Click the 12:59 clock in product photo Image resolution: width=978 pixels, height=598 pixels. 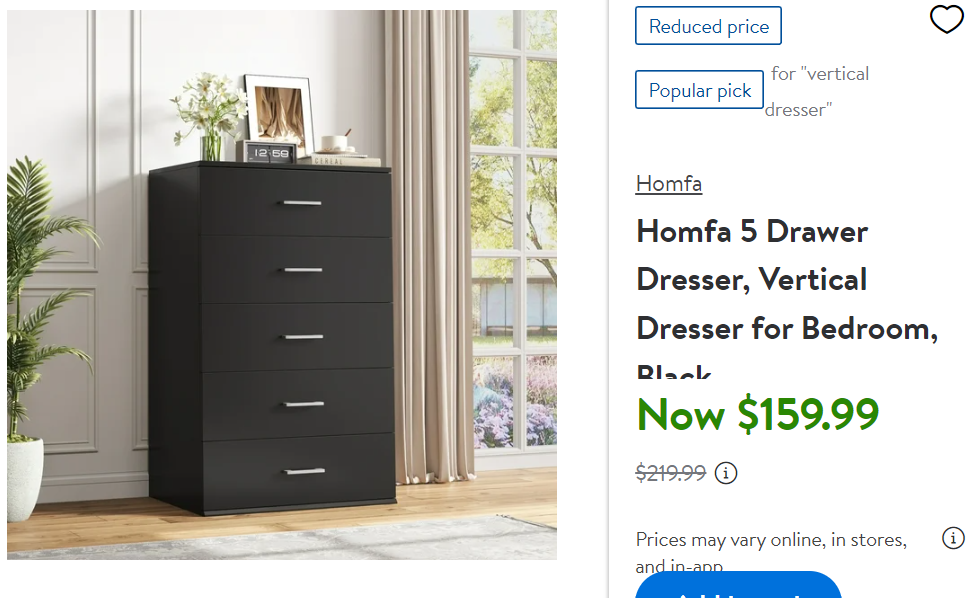pyautogui.click(x=269, y=153)
